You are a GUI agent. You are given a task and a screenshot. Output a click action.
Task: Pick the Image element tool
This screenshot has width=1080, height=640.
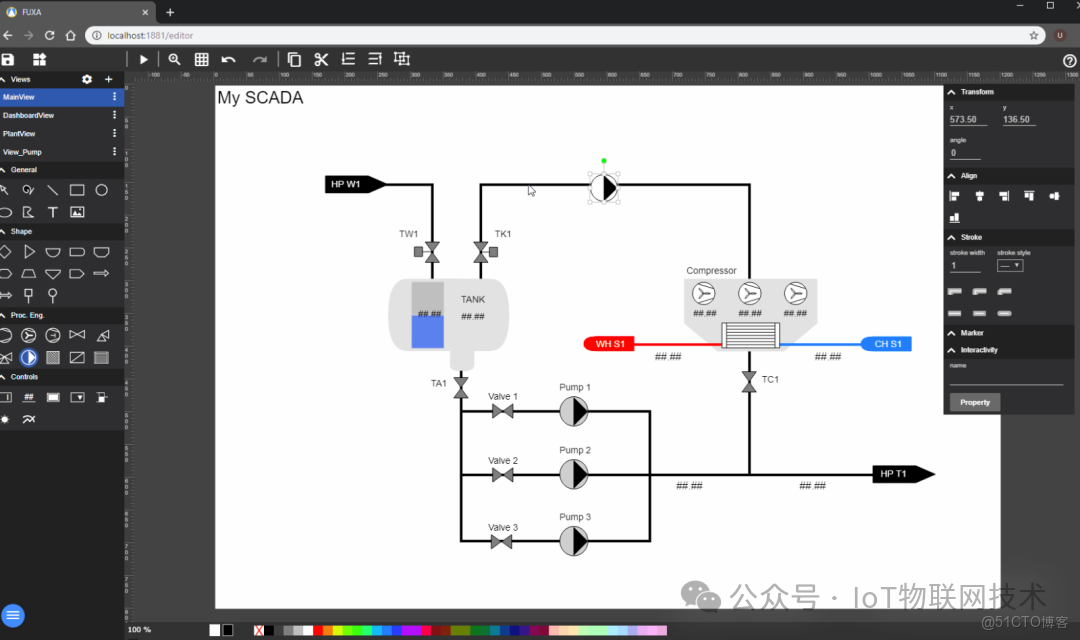77,211
